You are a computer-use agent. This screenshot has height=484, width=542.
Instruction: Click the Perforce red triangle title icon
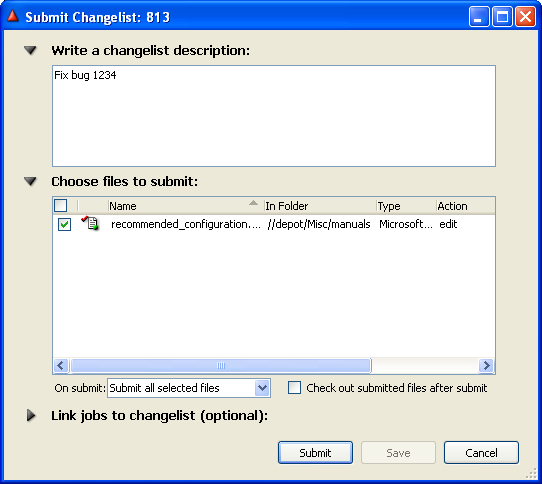[12, 16]
